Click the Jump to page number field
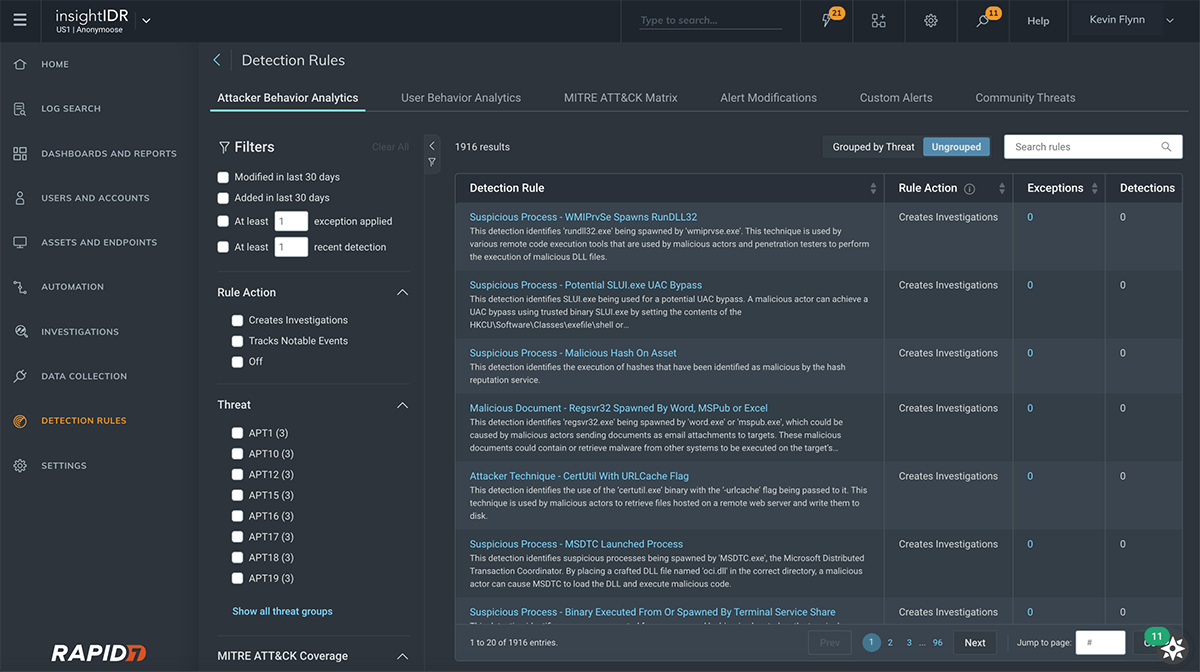Viewport: 1200px width, 672px height. pos(1100,643)
